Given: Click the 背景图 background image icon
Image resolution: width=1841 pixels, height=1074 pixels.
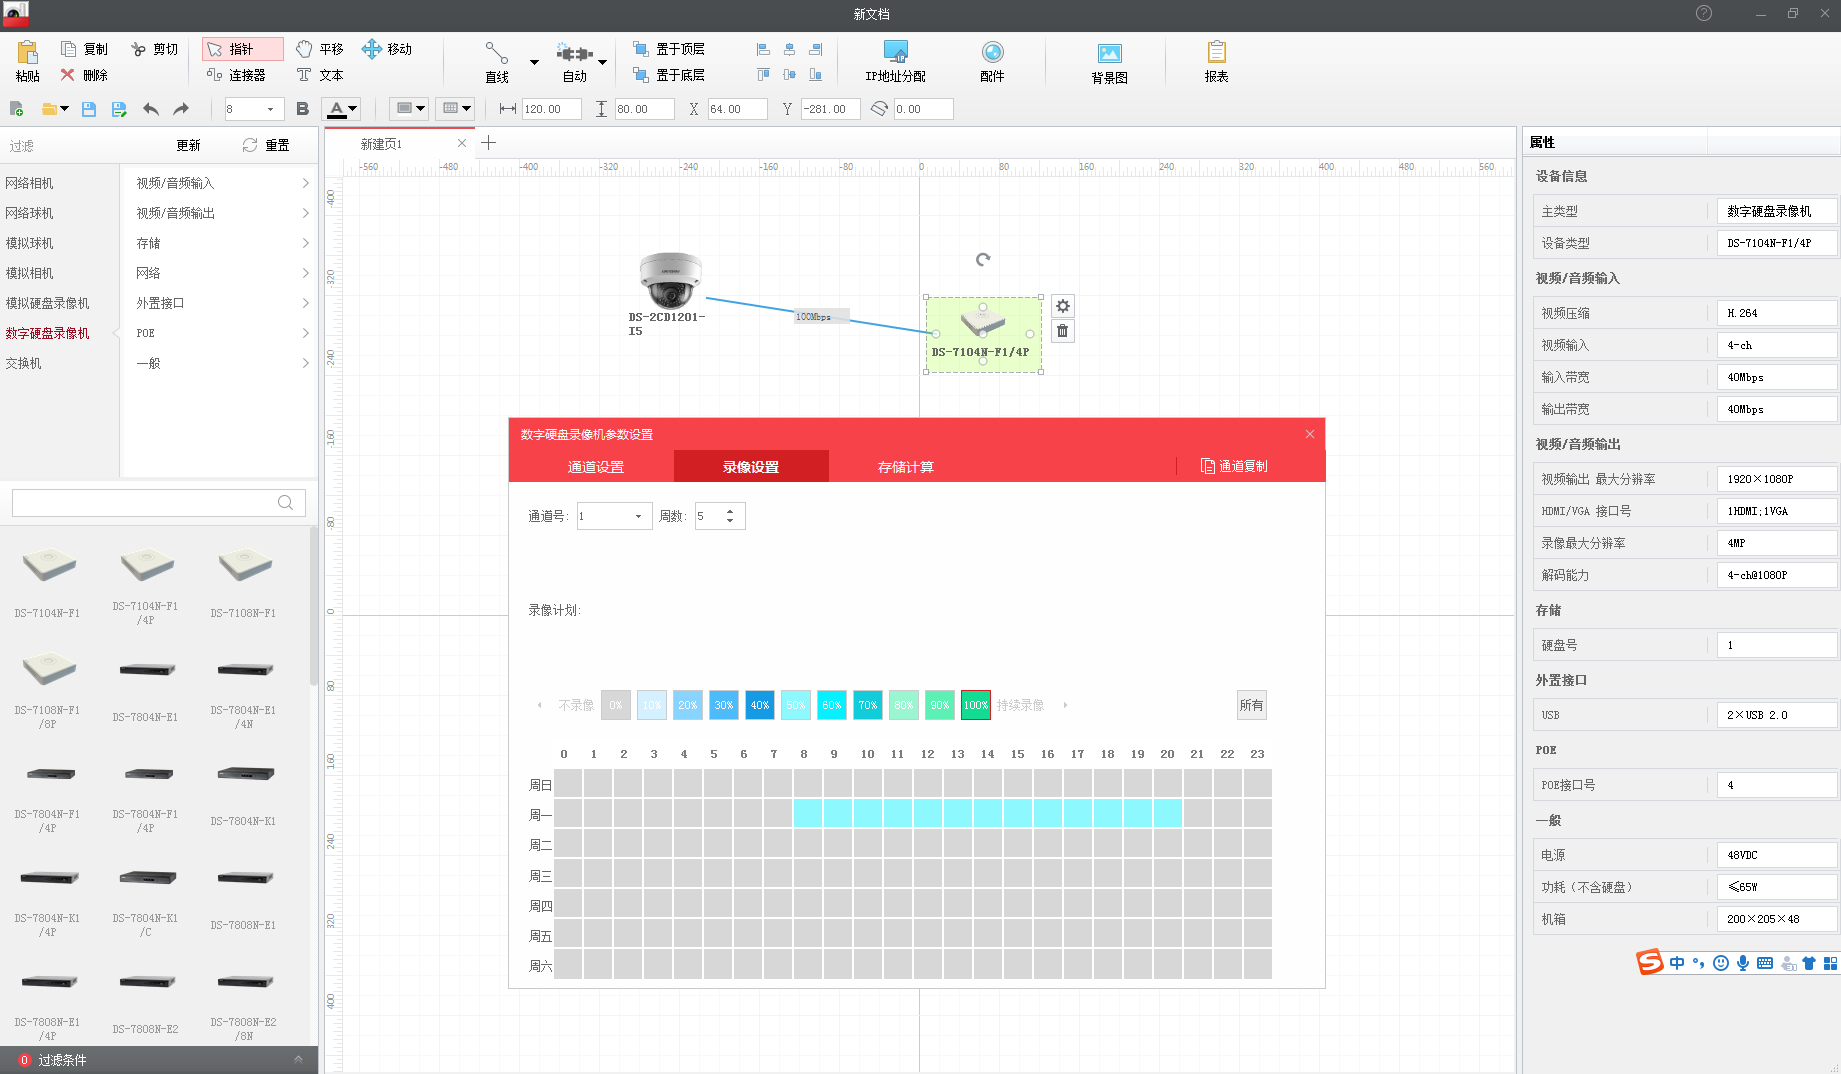Looking at the screenshot, I should click(1110, 54).
